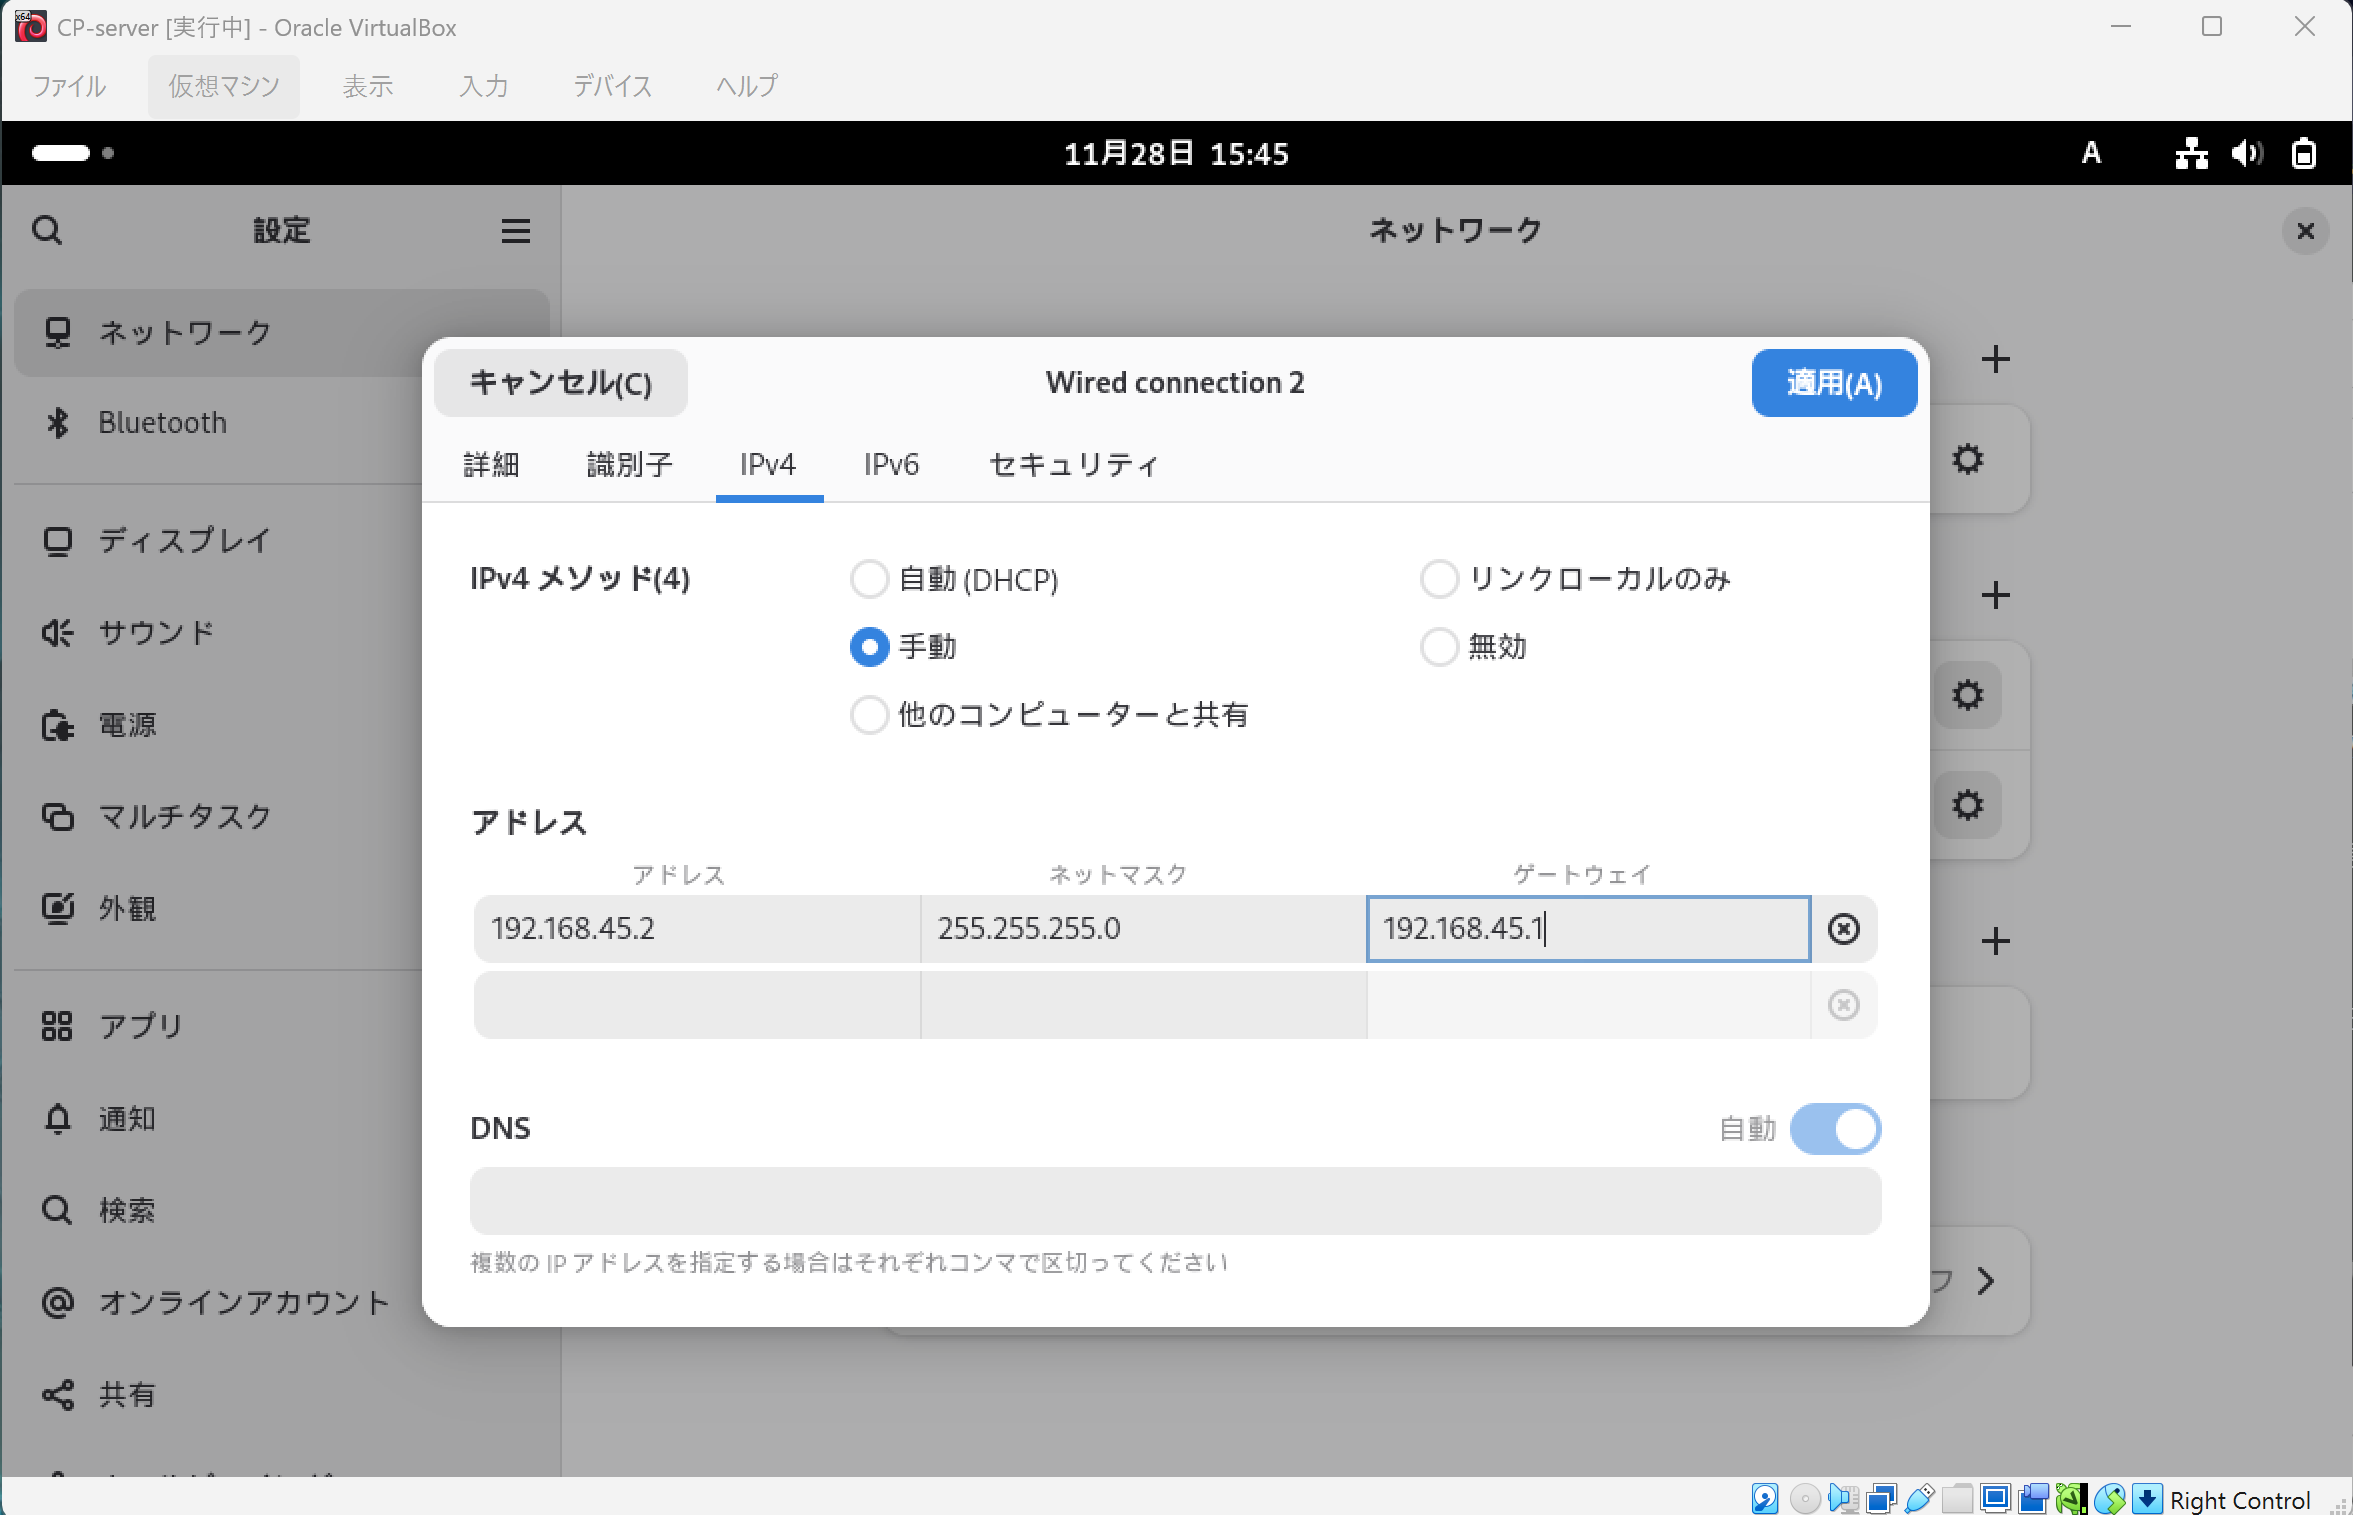Click the 適用(A) apply button
Screen dimensions: 2353x1515
tap(1833, 383)
